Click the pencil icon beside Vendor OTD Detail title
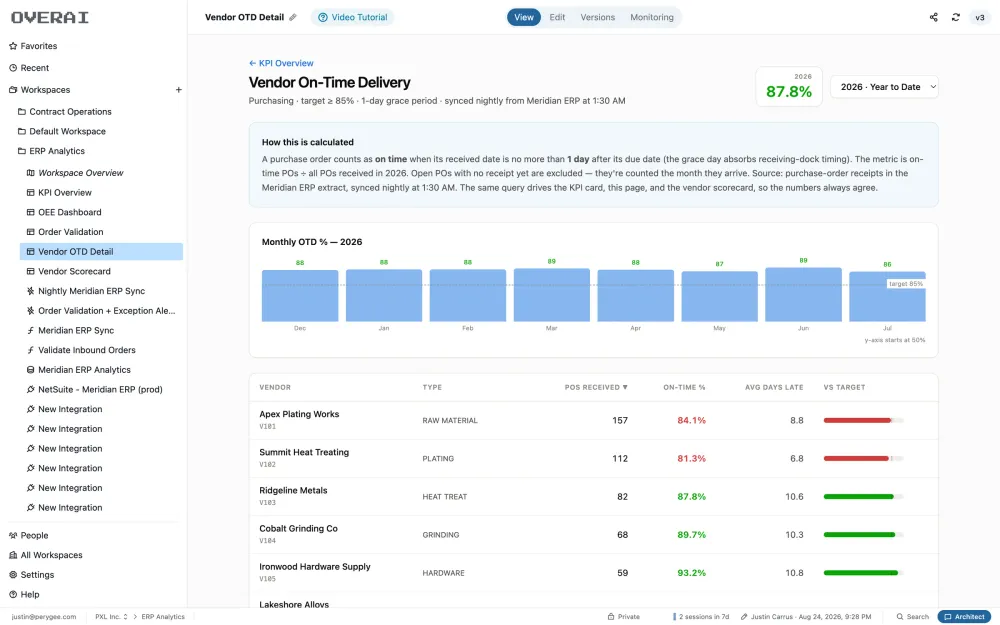This screenshot has width=1000, height=625. (x=293, y=17)
